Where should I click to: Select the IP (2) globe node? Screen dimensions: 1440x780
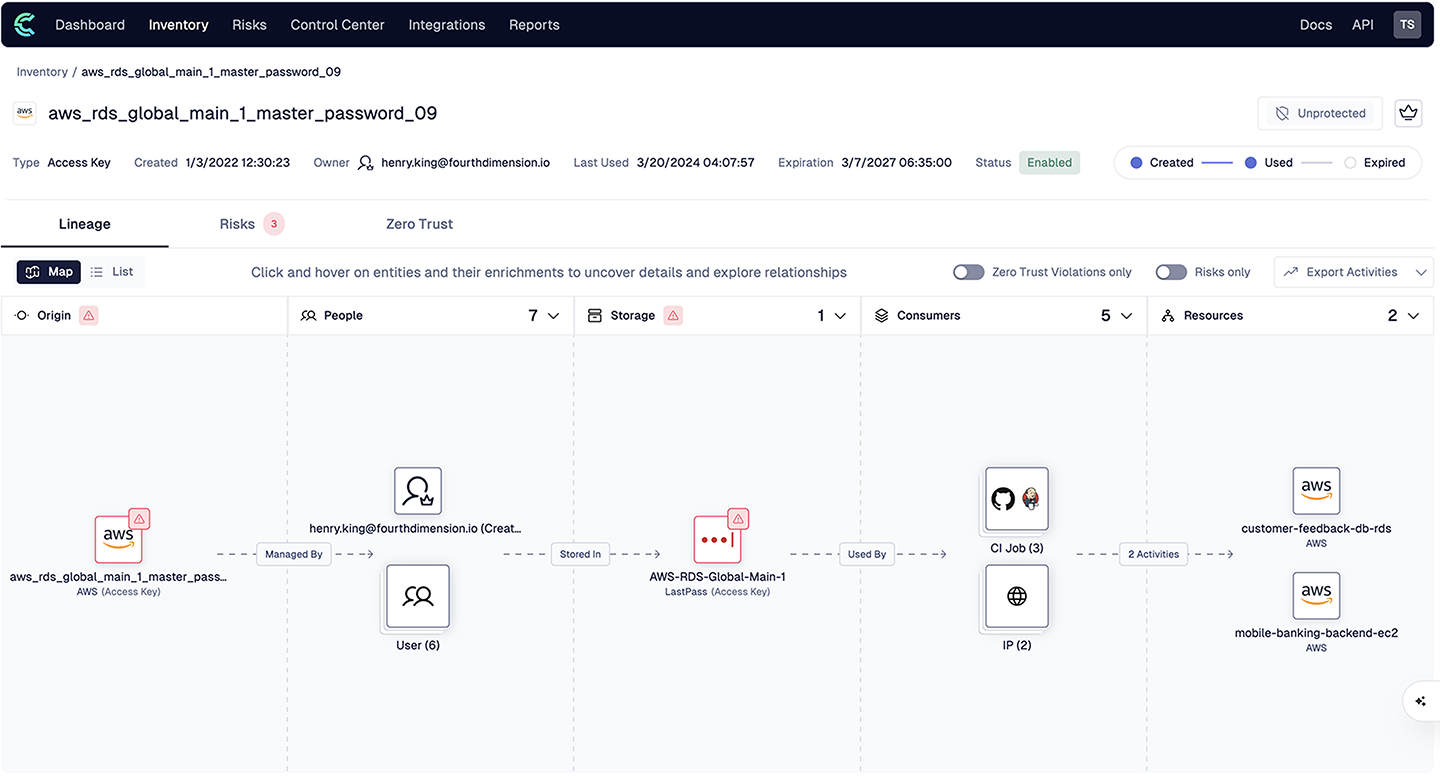pyautogui.click(x=1017, y=597)
